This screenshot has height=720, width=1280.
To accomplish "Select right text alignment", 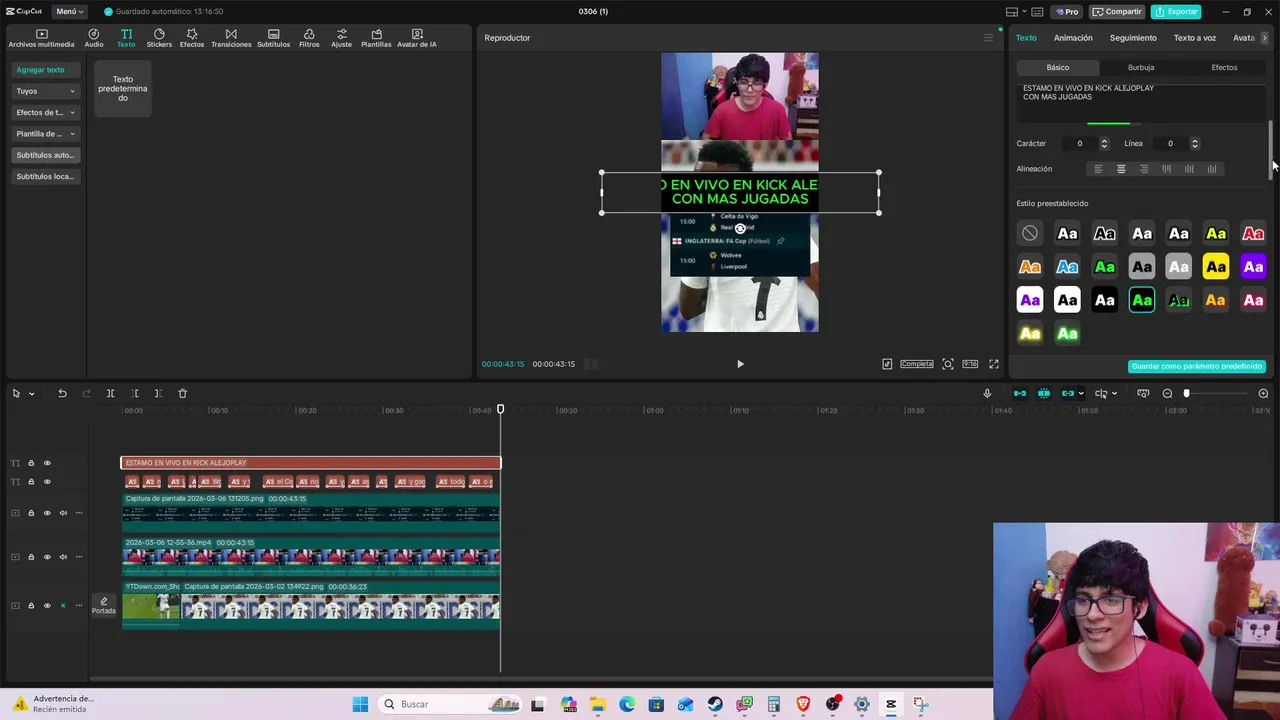I will pos(1144,169).
